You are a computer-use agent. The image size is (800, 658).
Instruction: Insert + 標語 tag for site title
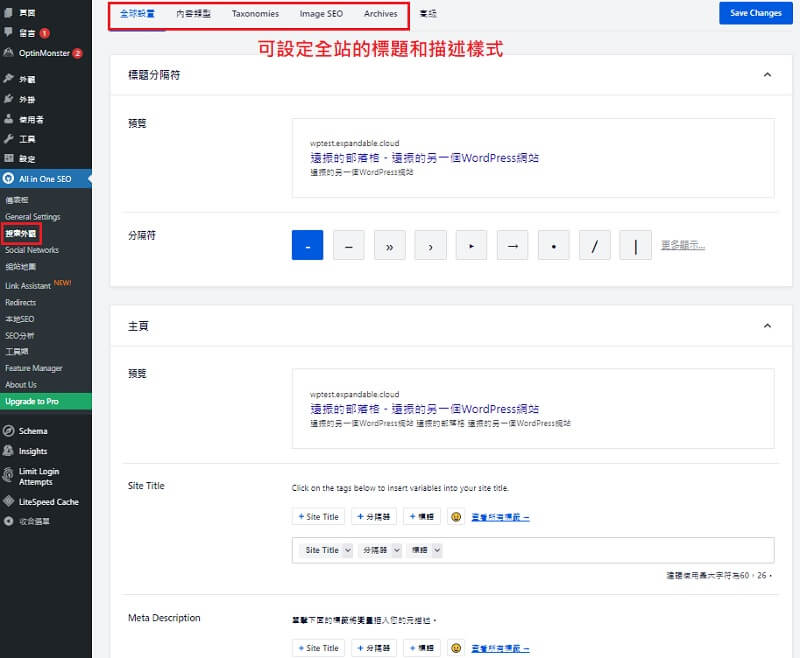point(421,517)
